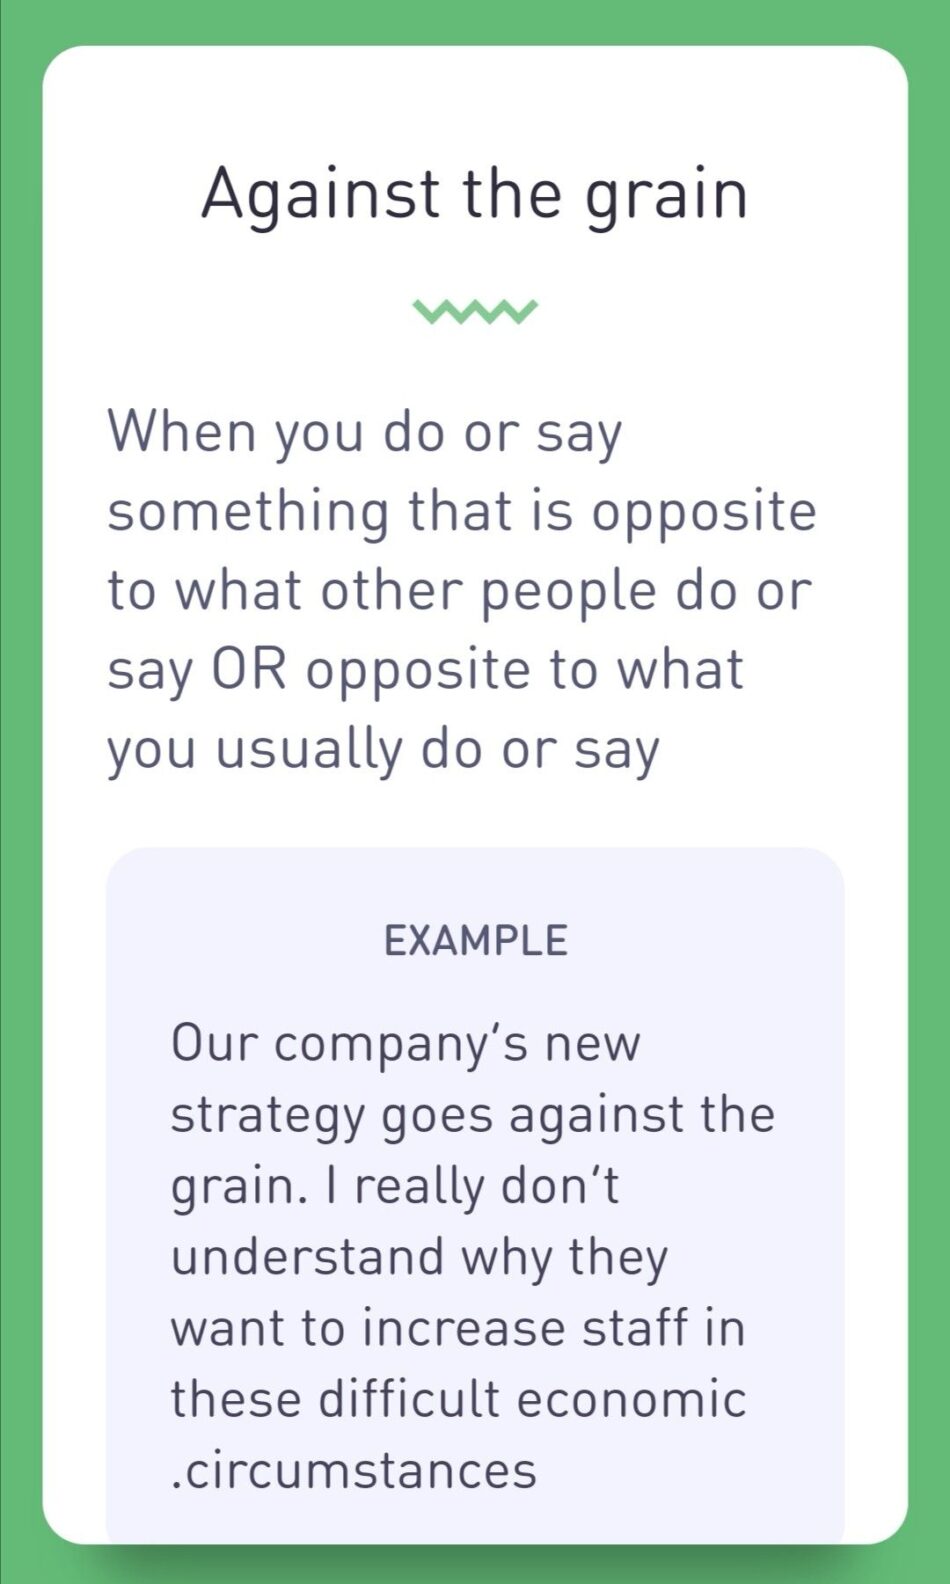Click "something that is opposite" line

point(462,512)
